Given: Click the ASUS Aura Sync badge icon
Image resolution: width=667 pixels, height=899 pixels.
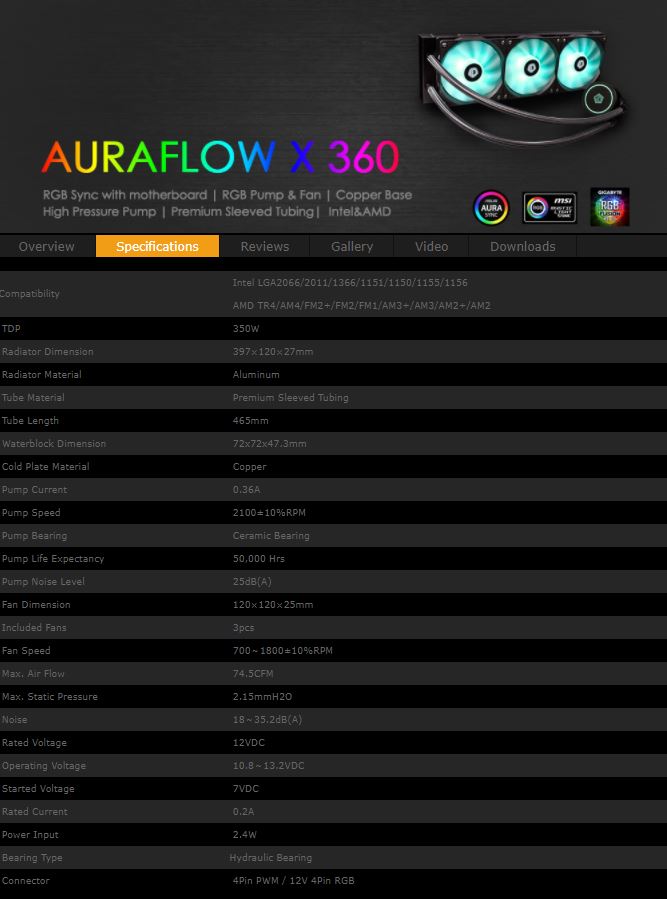Looking at the screenshot, I should 491,208.
